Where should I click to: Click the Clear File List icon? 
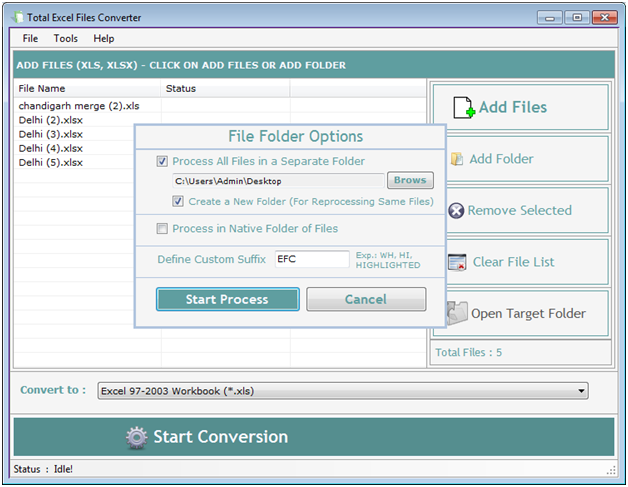(x=457, y=262)
